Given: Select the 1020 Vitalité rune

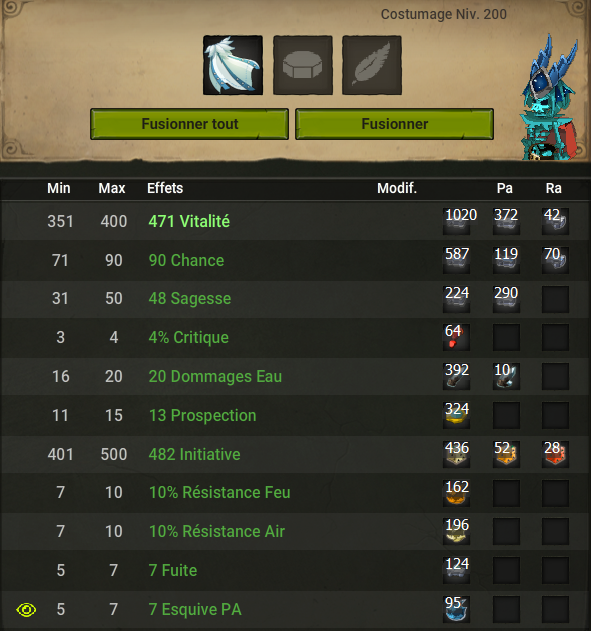Looking at the screenshot, I should click(x=457, y=221).
